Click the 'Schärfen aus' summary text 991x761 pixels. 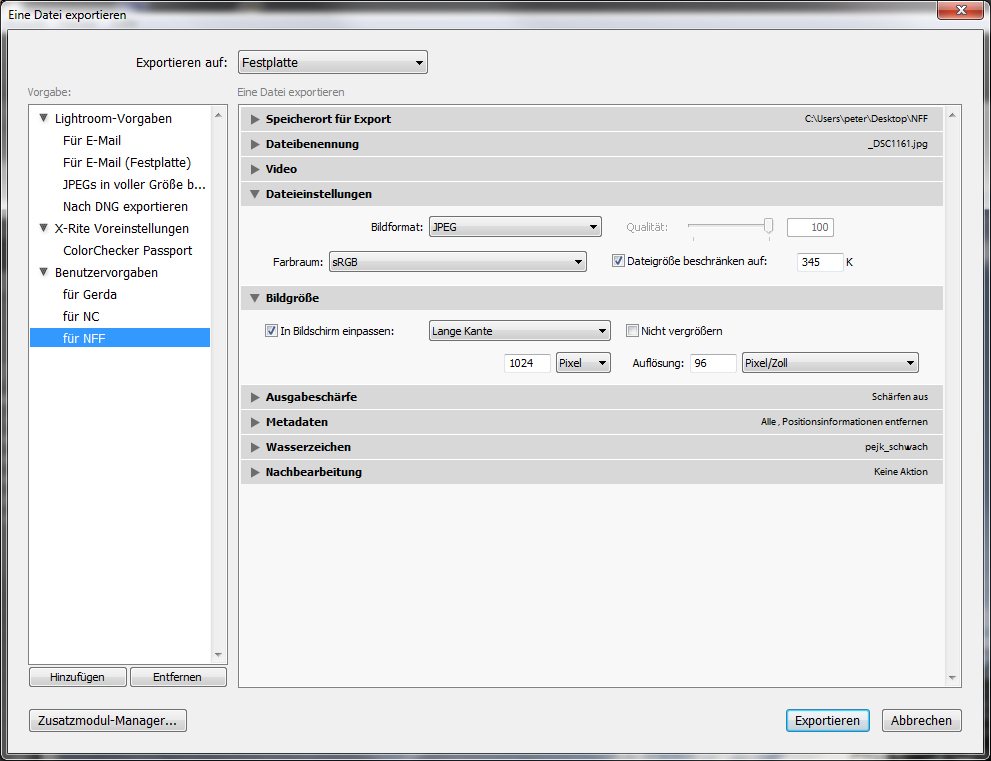tap(899, 397)
